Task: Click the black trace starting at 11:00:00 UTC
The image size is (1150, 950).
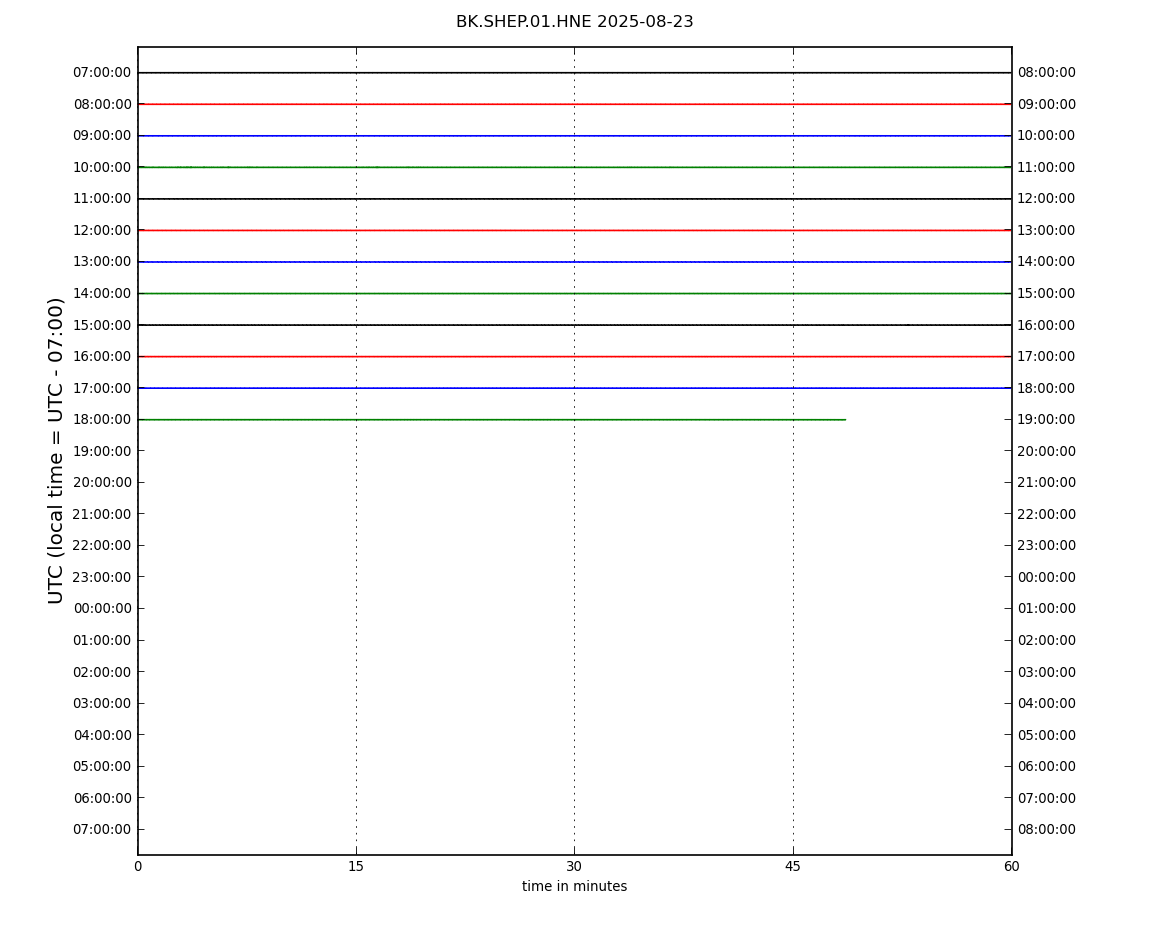Action: tap(574, 199)
